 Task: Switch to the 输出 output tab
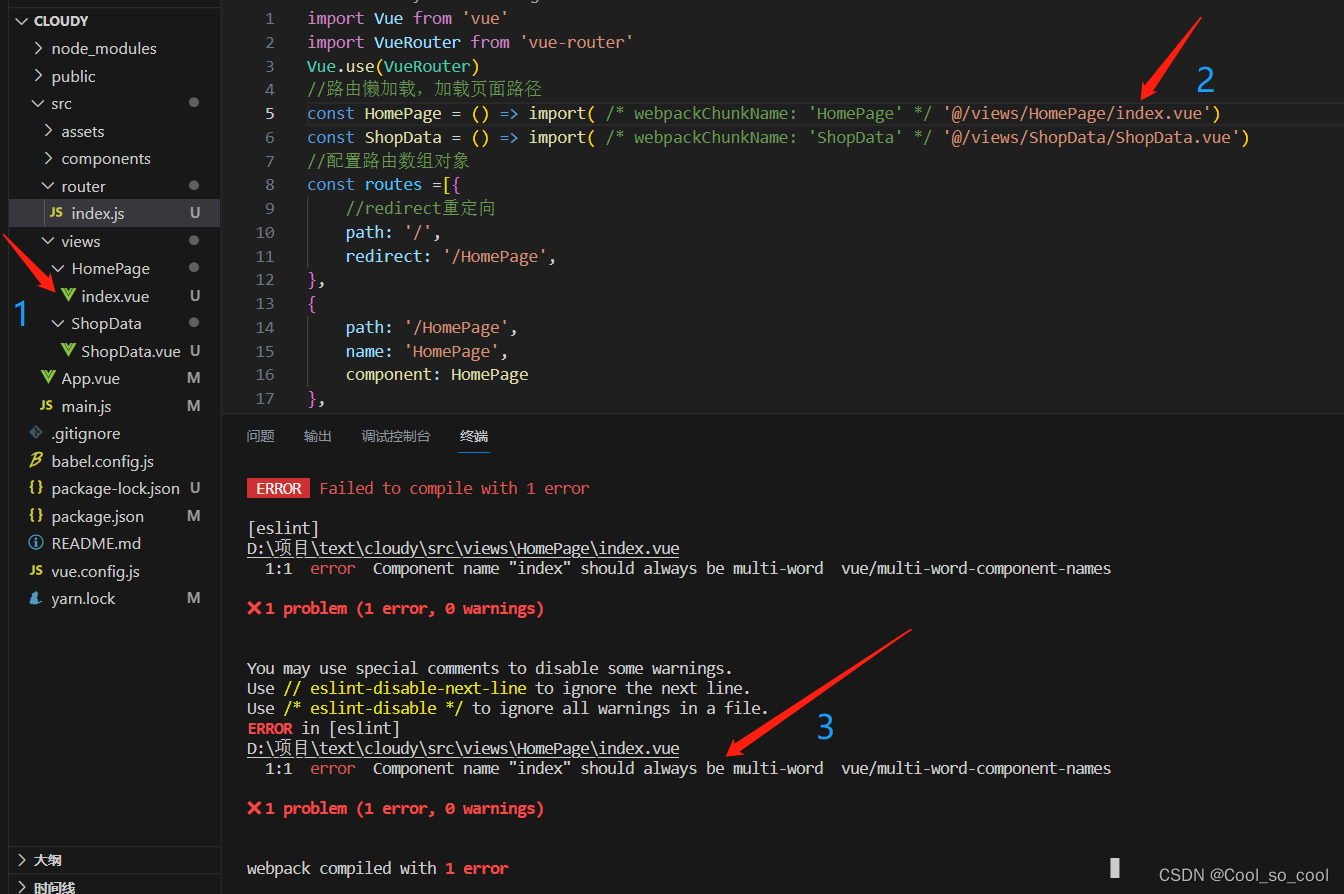pos(318,436)
